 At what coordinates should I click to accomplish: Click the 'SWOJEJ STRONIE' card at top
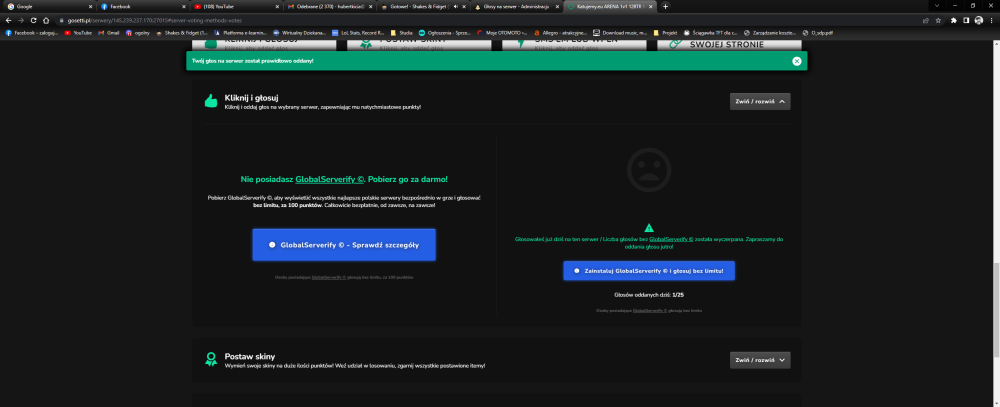coord(730,45)
